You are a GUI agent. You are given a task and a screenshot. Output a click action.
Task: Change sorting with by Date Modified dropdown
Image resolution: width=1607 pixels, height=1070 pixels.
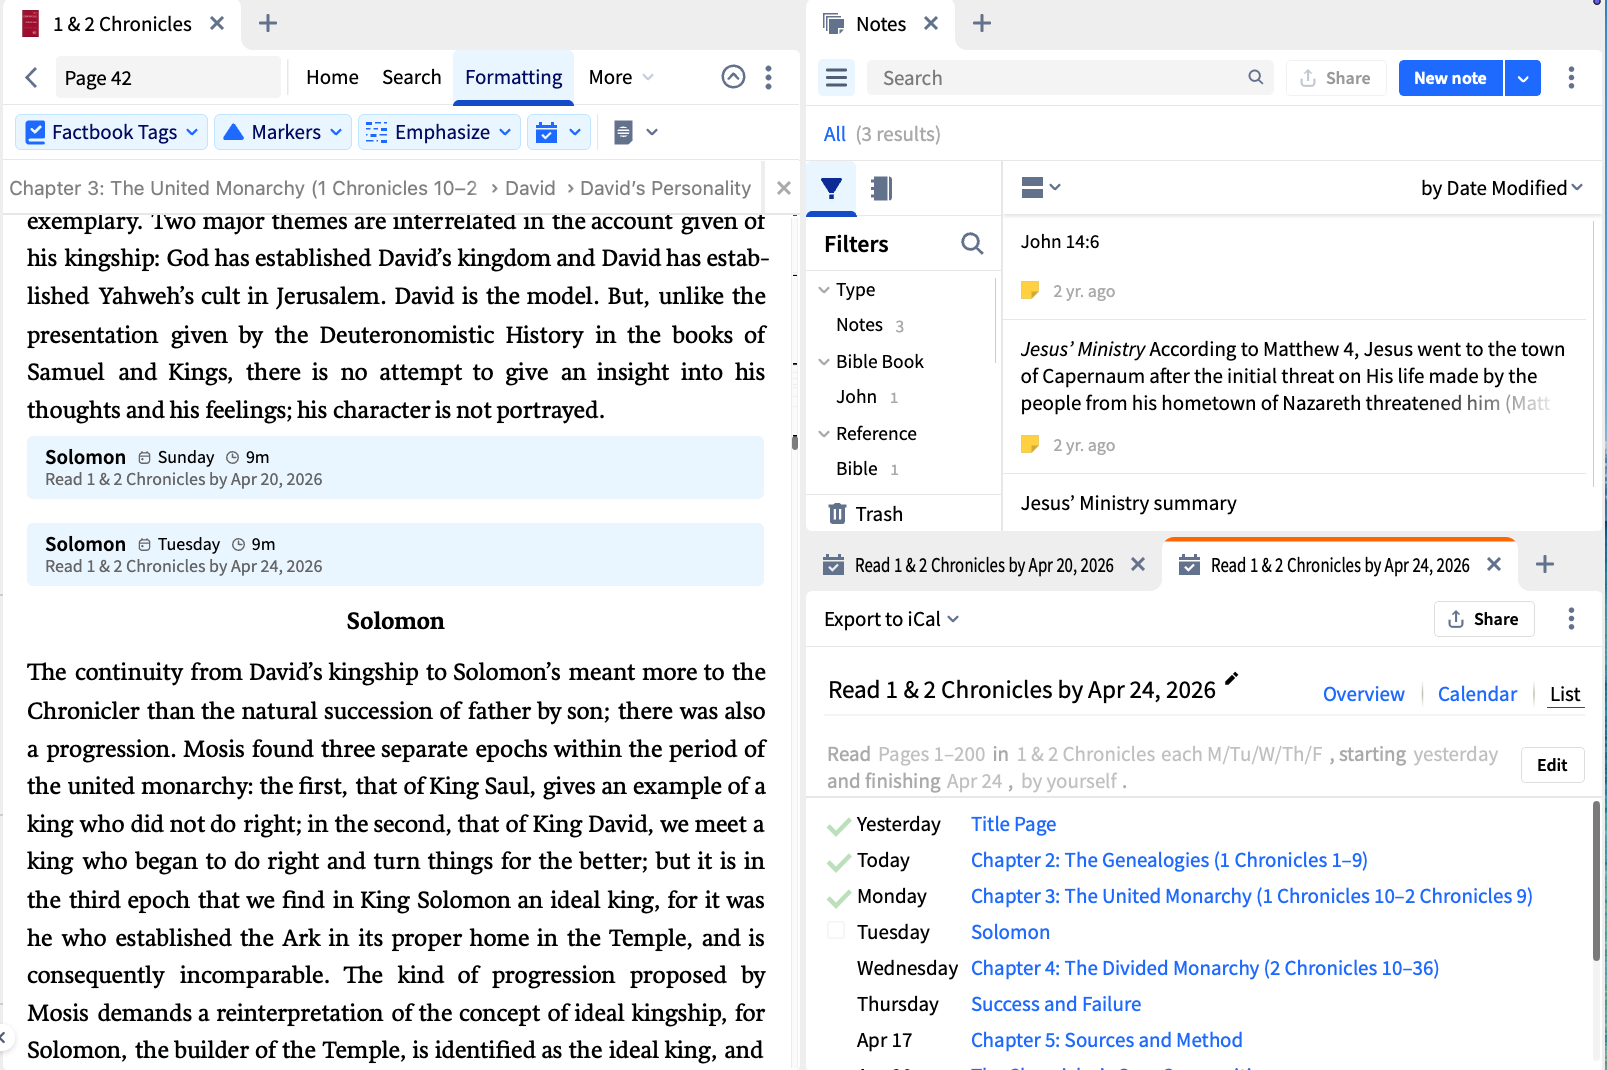point(1501,188)
